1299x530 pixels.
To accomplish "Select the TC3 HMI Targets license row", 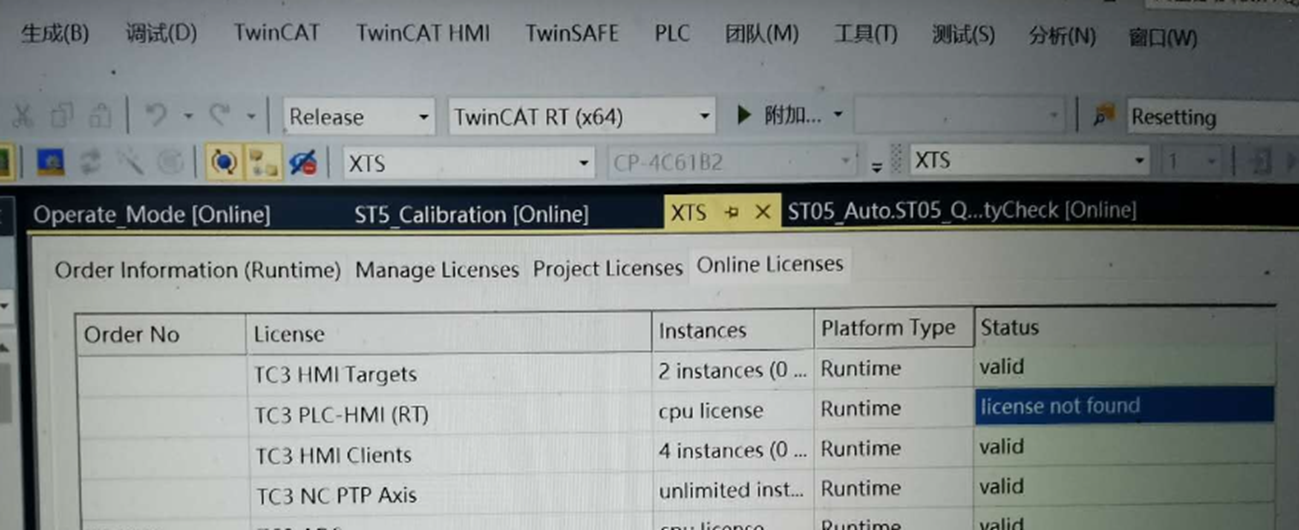I will [x=676, y=371].
